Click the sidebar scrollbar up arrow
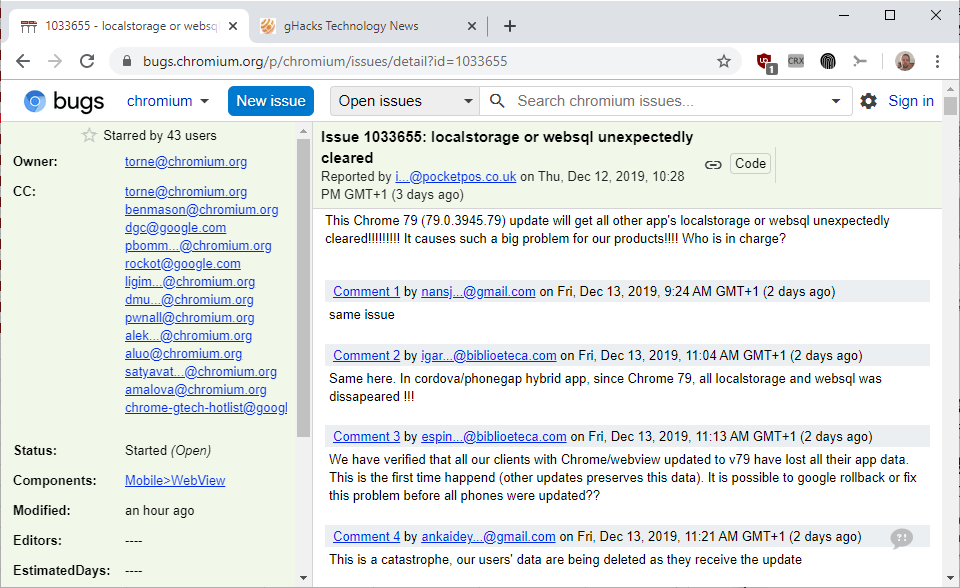This screenshot has height=588, width=960. [x=304, y=131]
